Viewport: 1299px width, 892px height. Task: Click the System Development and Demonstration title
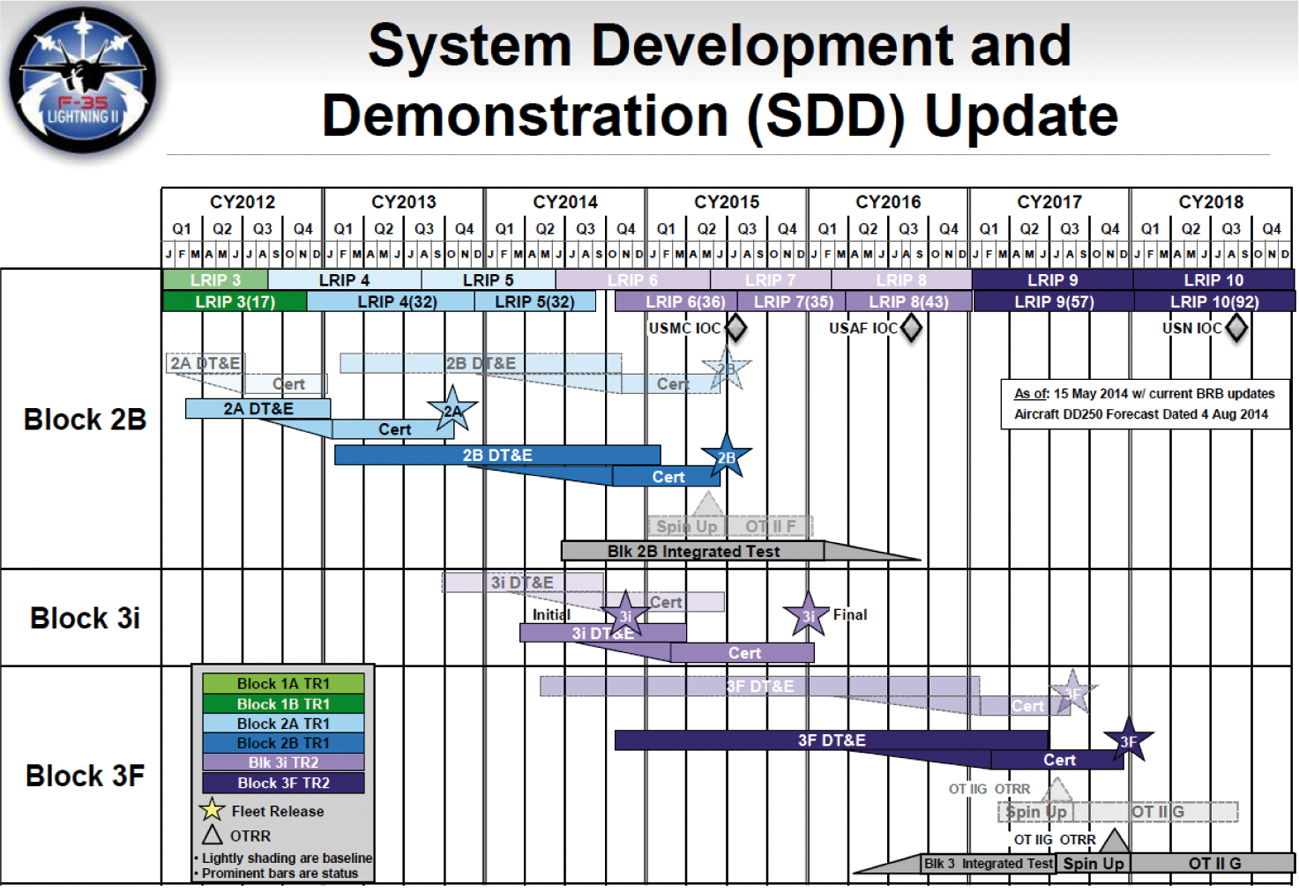721,80
